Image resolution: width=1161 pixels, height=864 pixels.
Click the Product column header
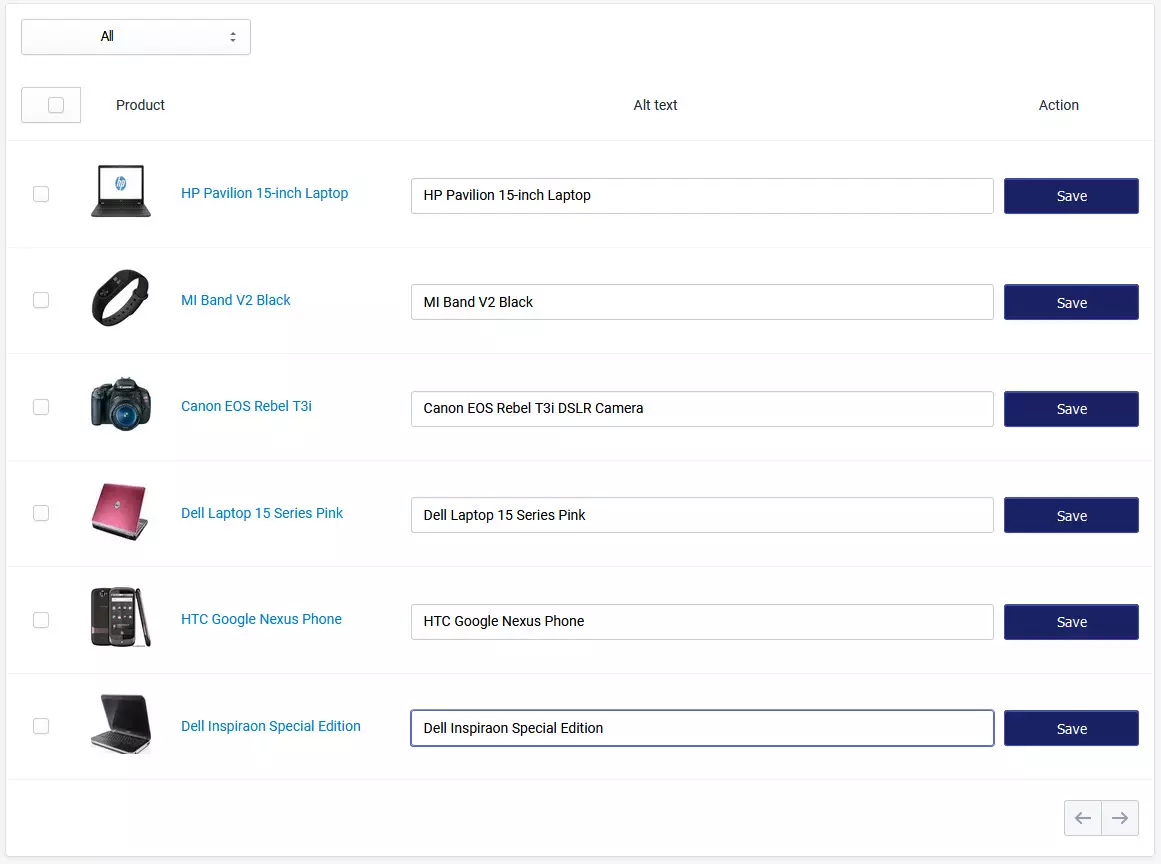point(140,105)
